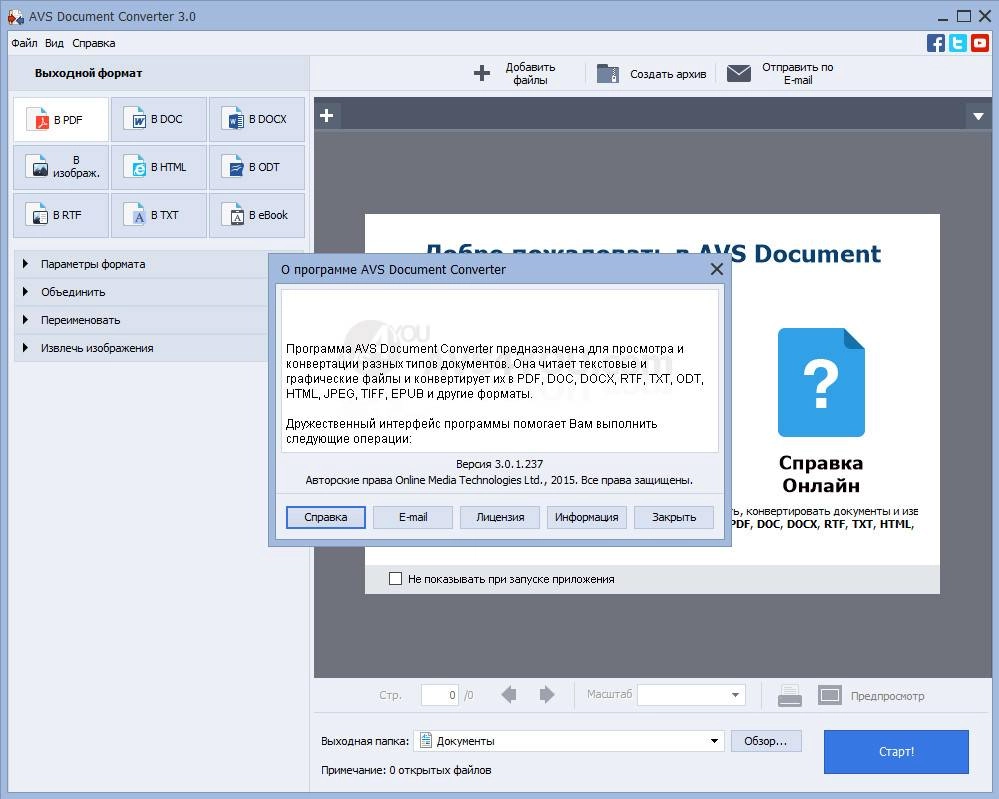Open the document tabs dropdown arrow
The width and height of the screenshot is (999, 799).
click(978, 117)
